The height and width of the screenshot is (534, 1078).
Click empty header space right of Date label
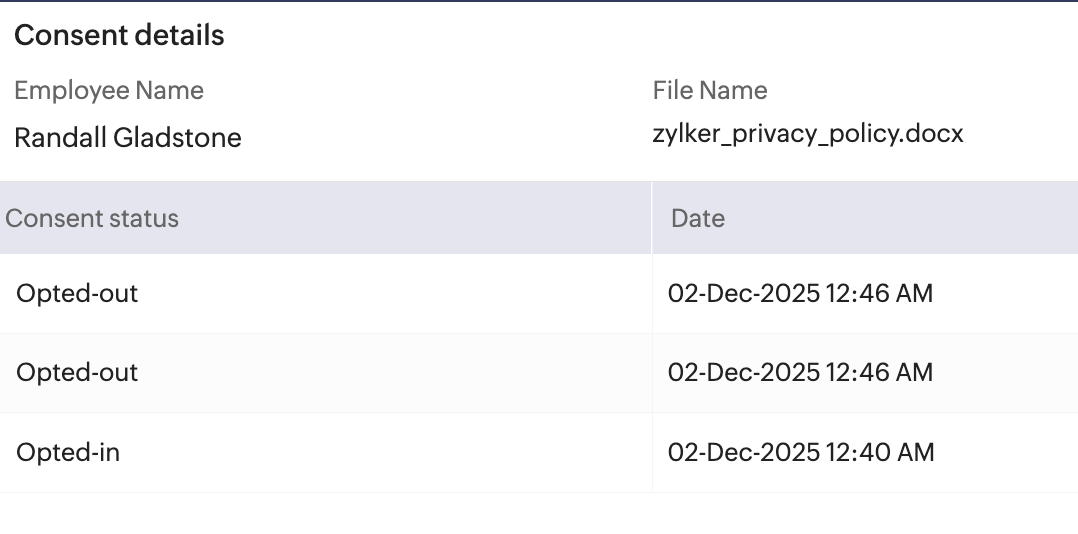tap(900, 218)
